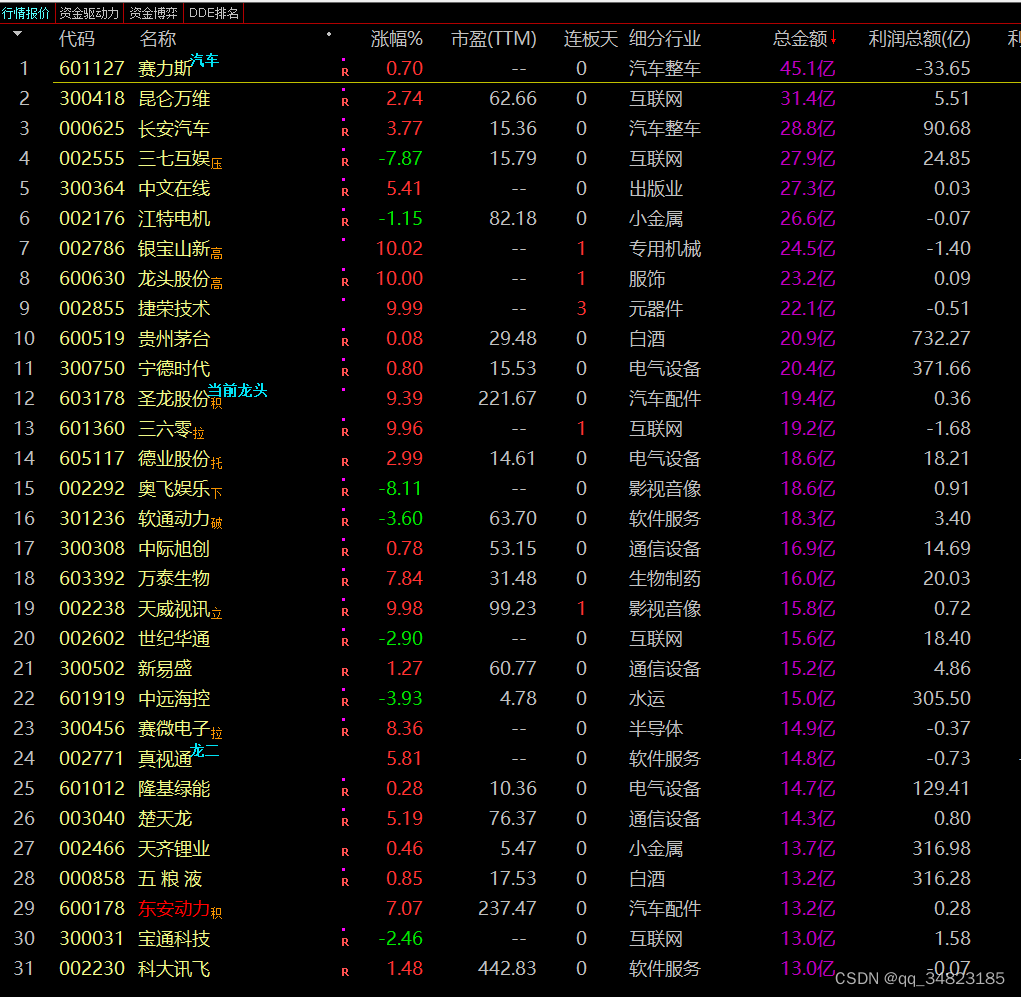
Task: Click the R icon in 万泰生物 row
Action: pyautogui.click(x=345, y=582)
